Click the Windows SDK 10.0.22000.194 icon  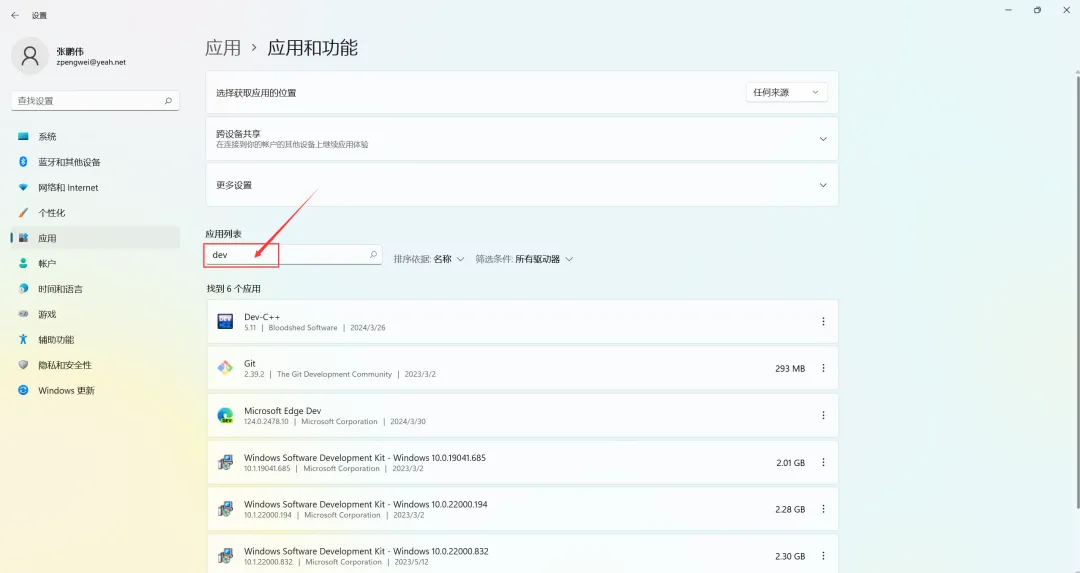(225, 510)
